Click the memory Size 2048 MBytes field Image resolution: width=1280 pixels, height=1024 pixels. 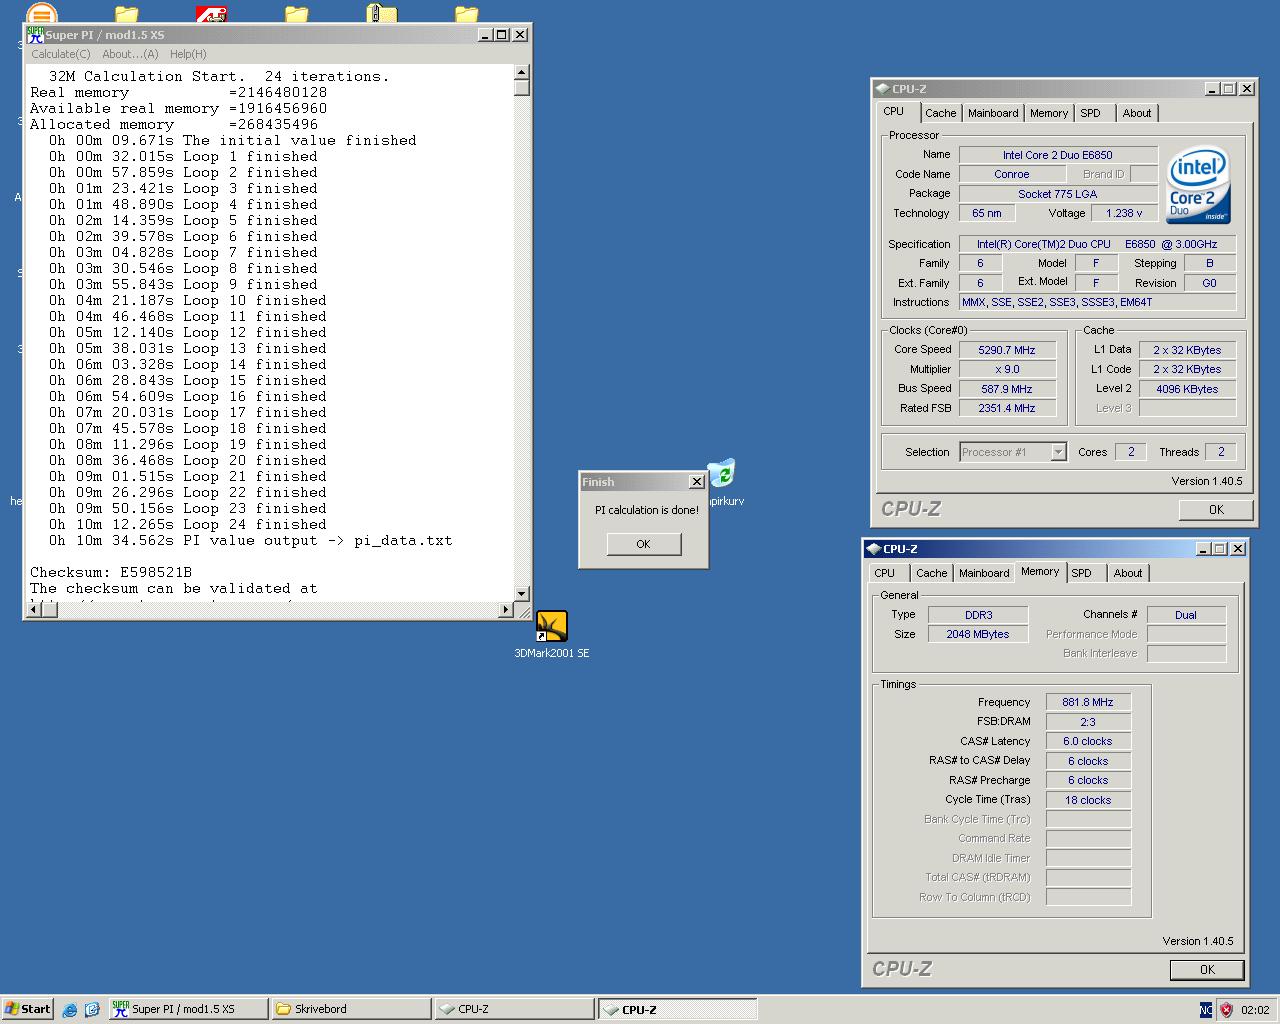978,634
